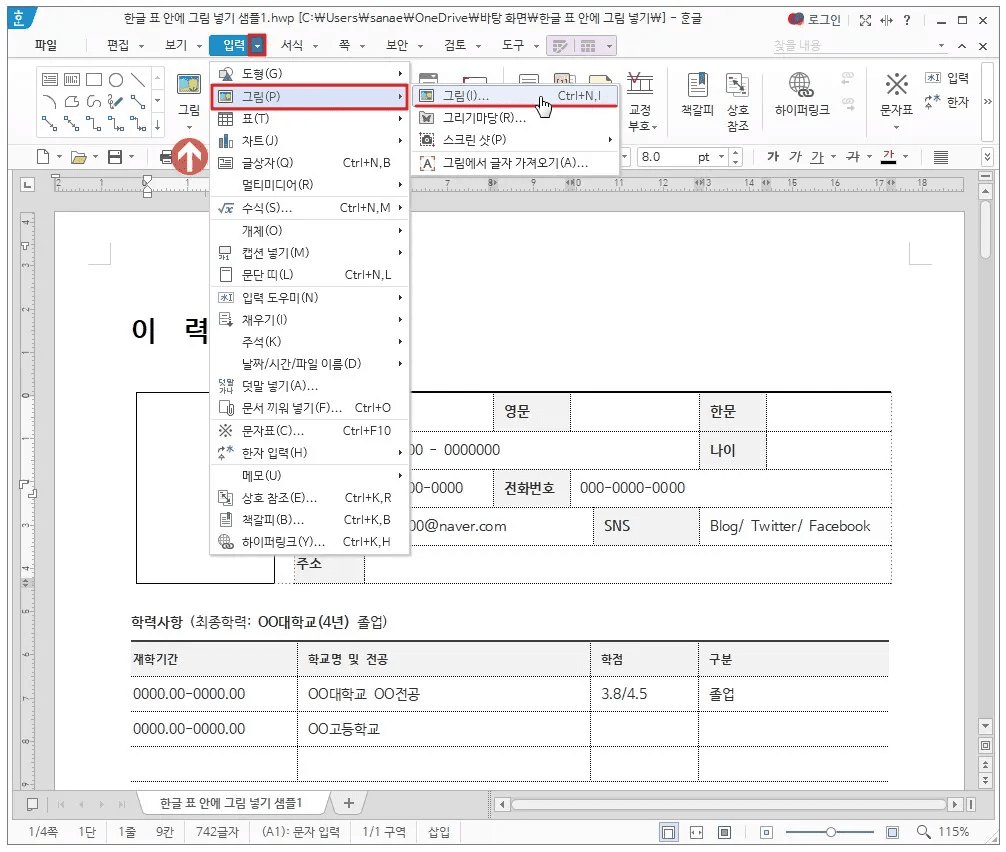This screenshot has height=852, width=1006.
Task: Click the zoom slider handle
Action: [831, 832]
